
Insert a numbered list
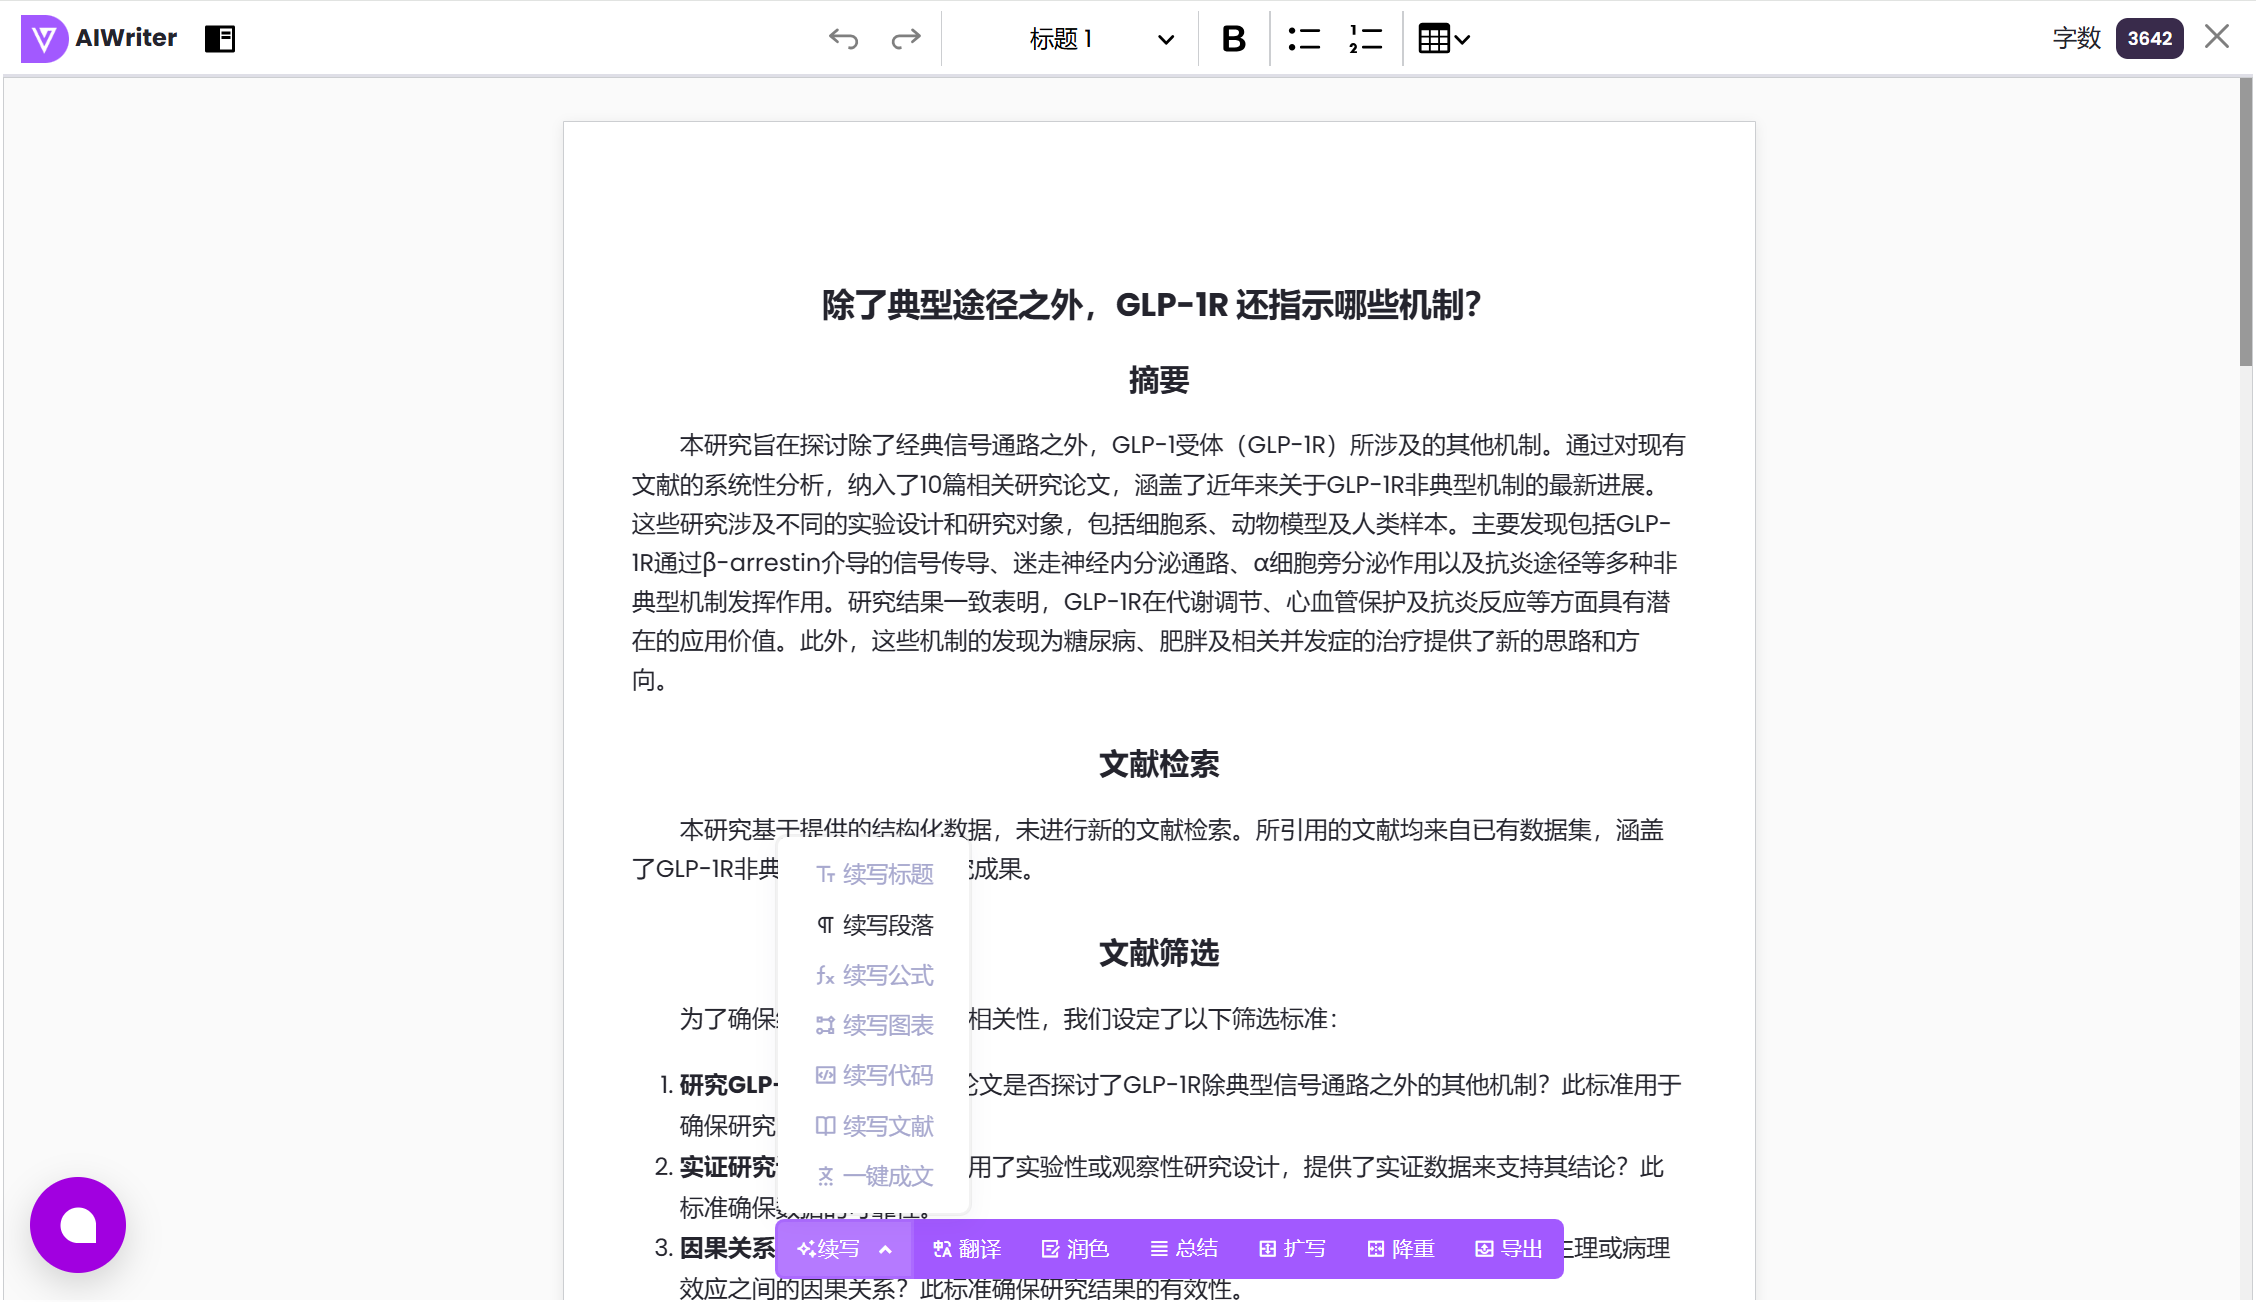[1365, 39]
